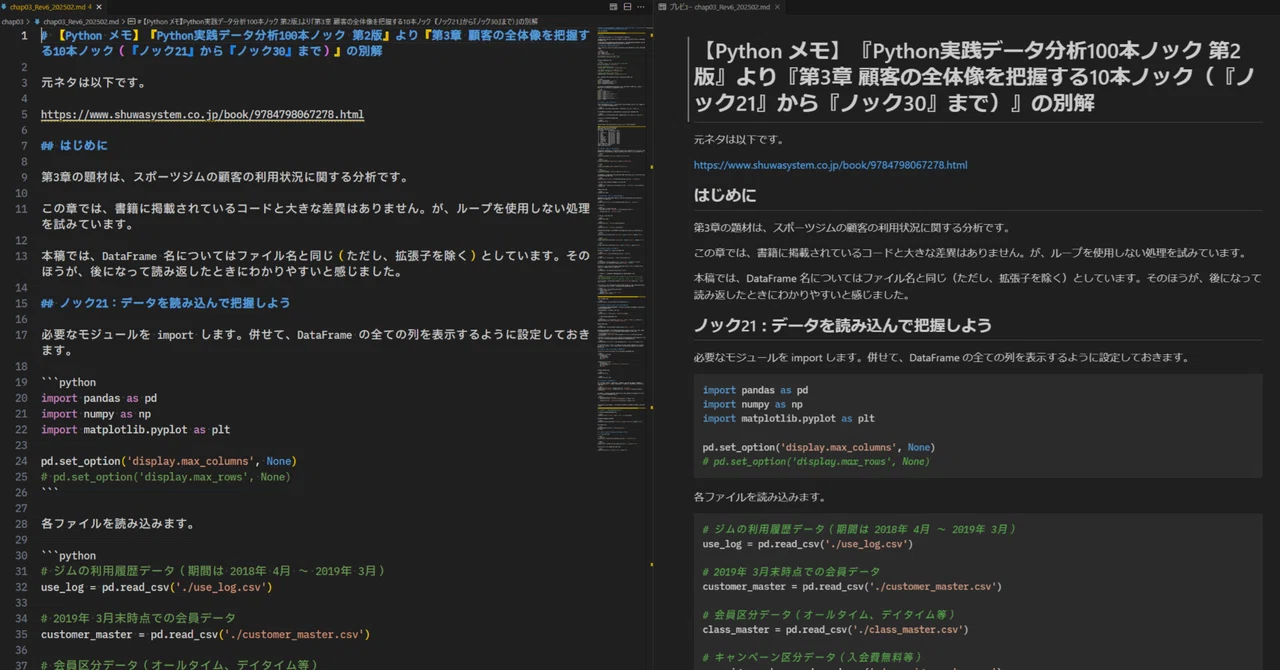The width and height of the screenshot is (1280, 670).
Task: Follow the shuwasystem URL in the editor
Action: click(202, 115)
